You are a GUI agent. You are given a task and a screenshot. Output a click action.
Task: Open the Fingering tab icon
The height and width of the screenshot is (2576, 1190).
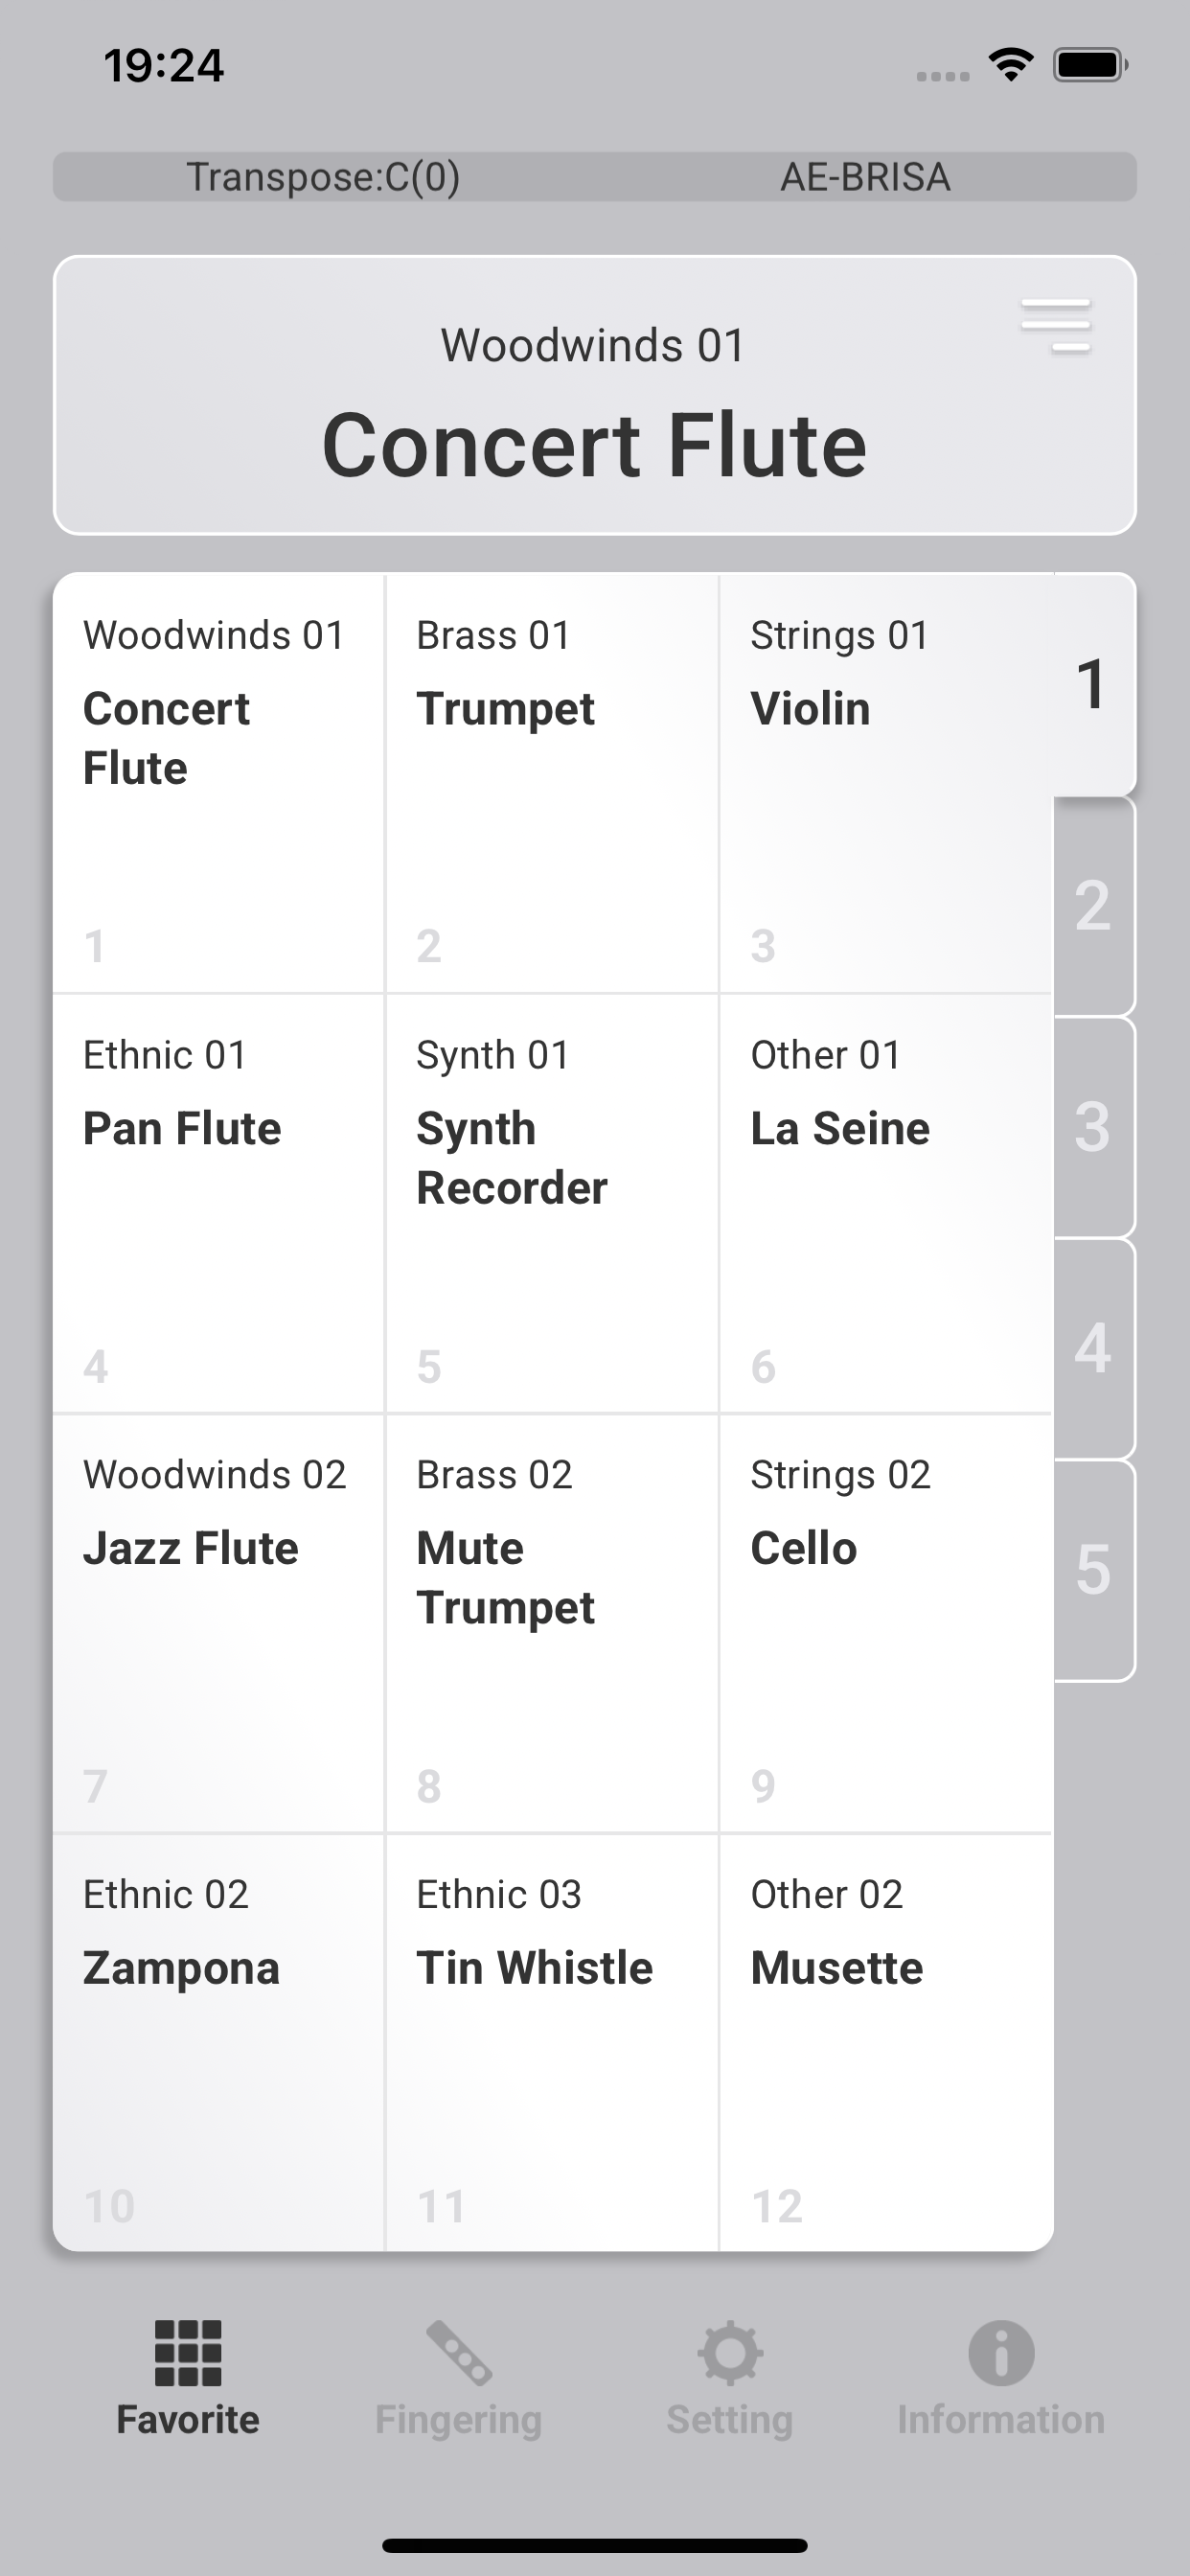tap(459, 2353)
